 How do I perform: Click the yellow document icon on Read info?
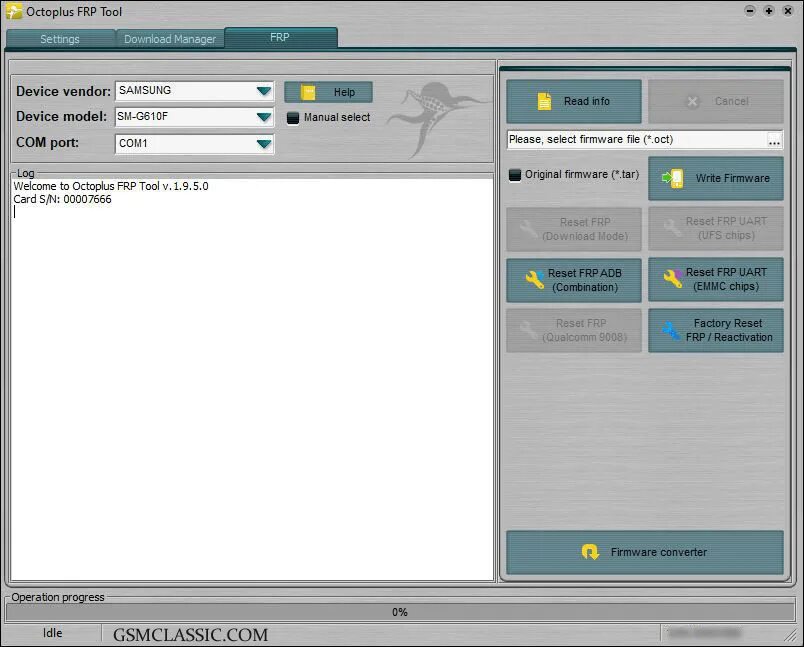point(544,102)
